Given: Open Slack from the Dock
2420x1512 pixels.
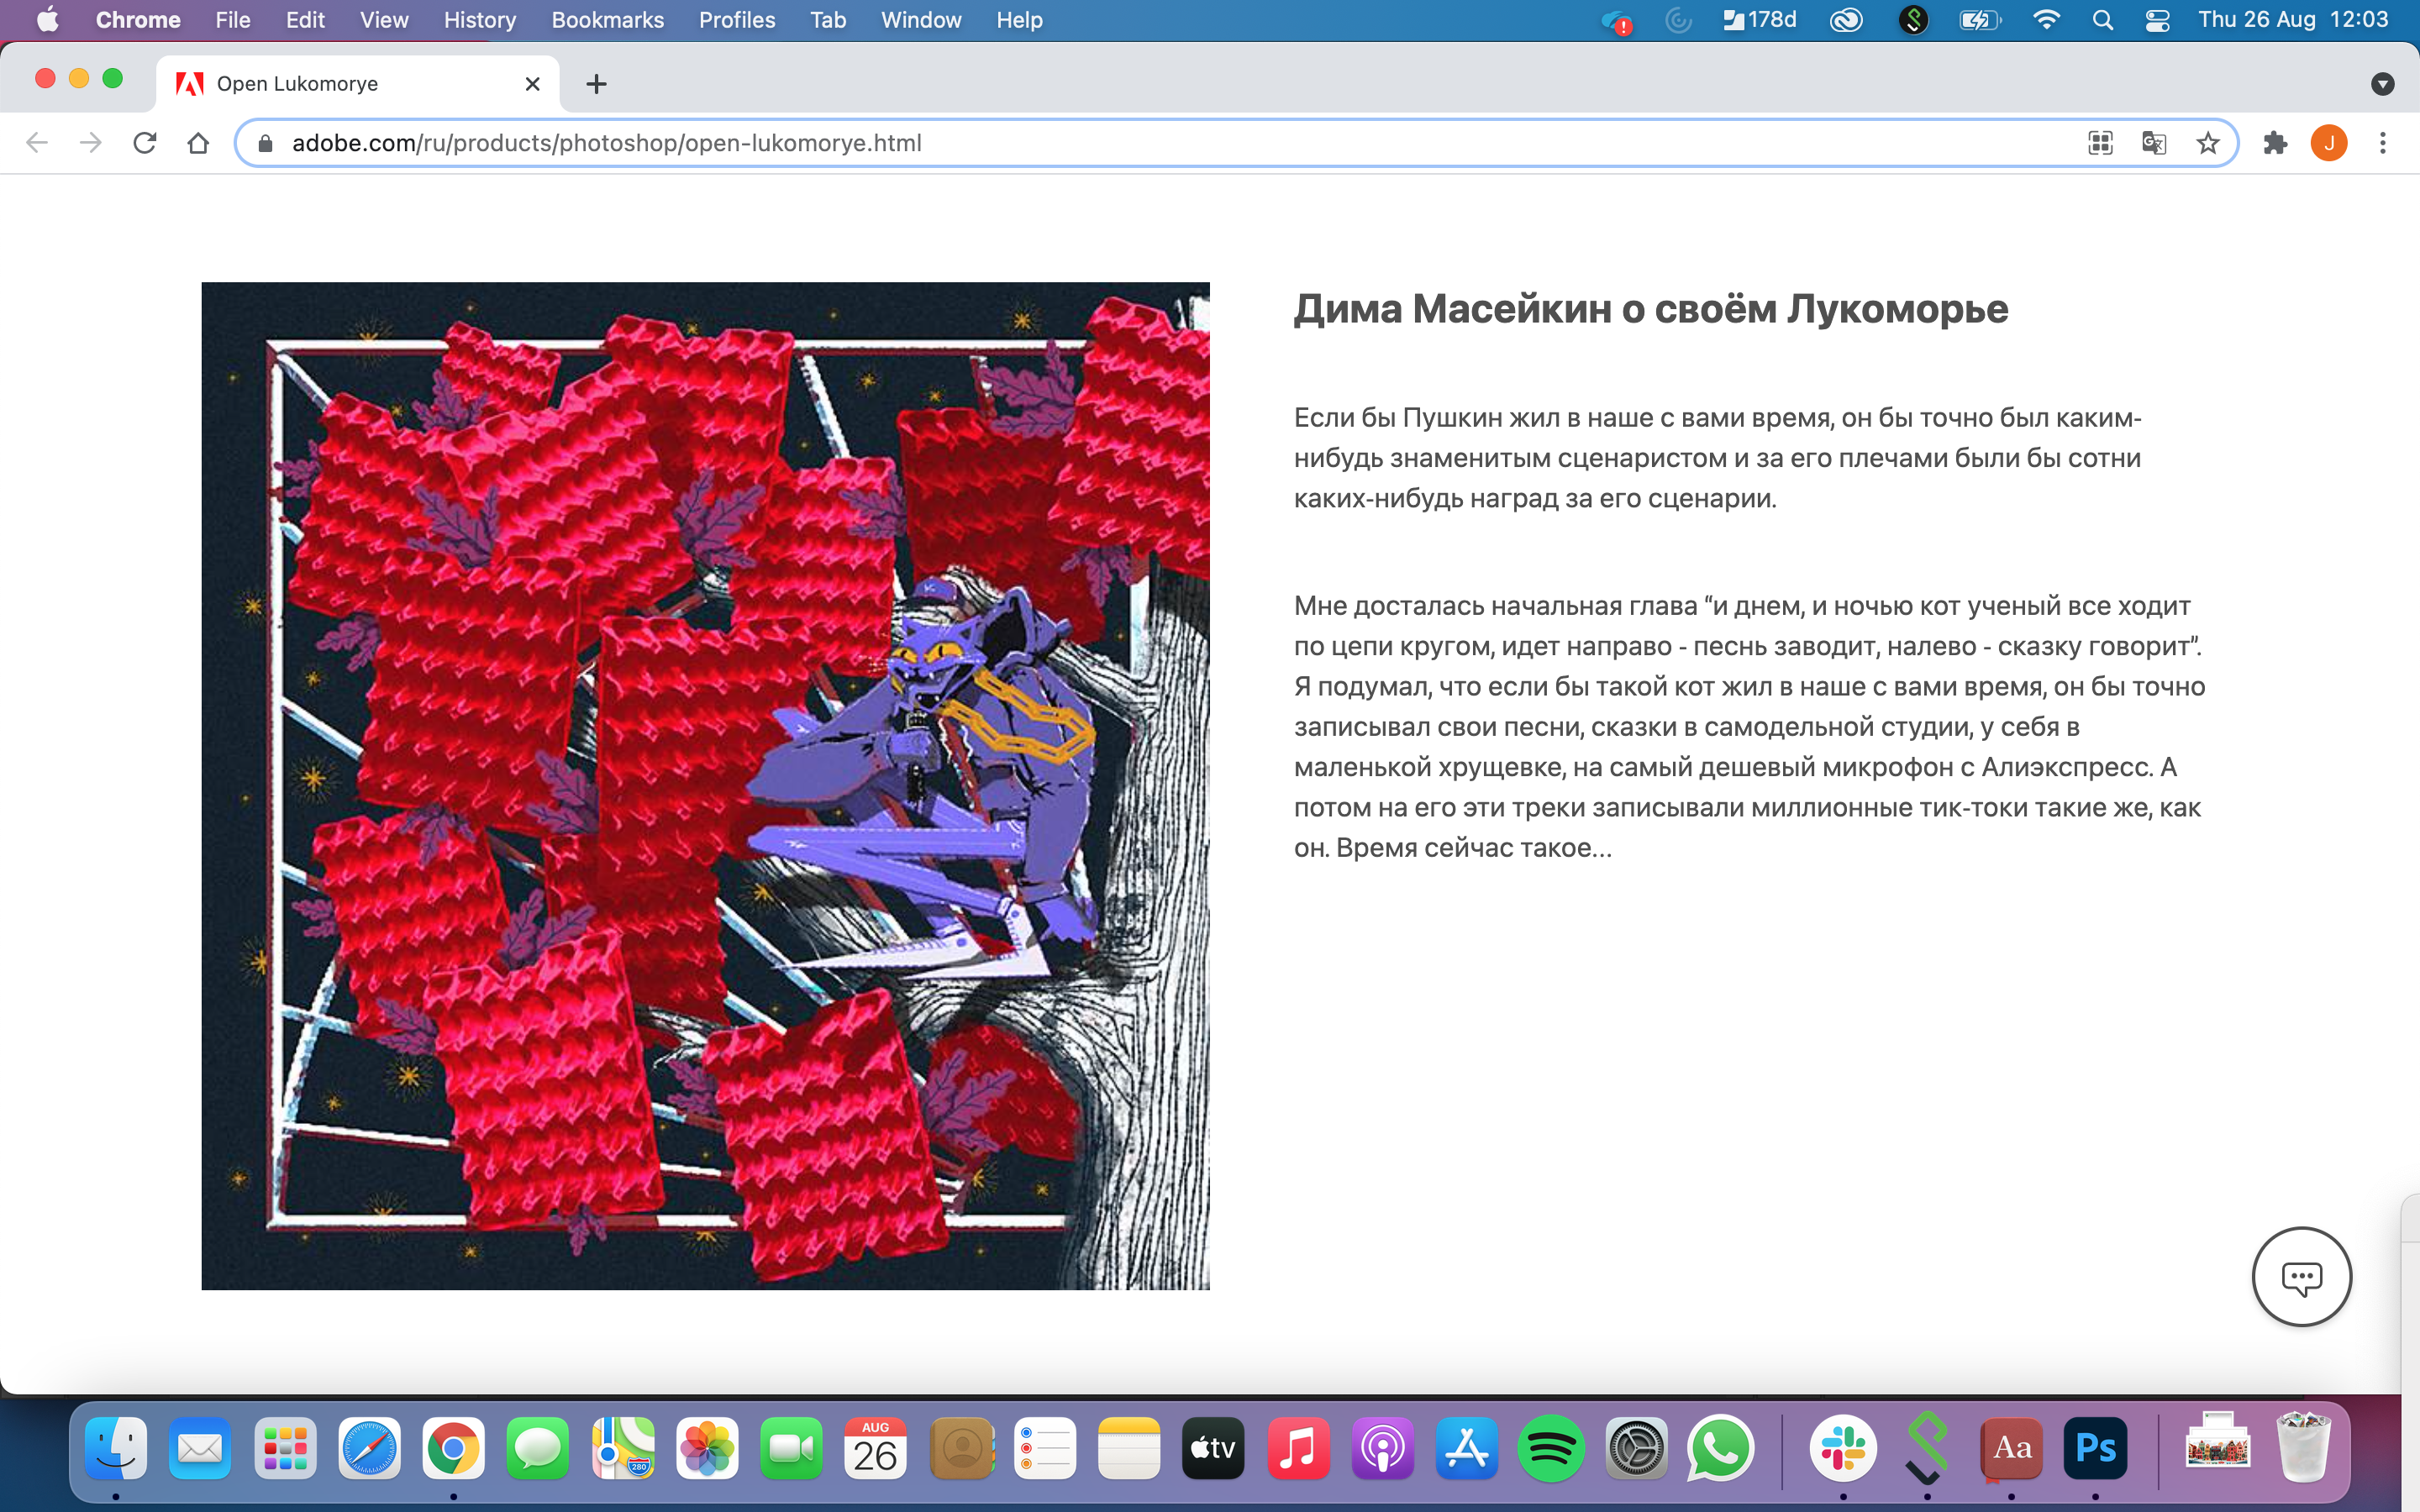Looking at the screenshot, I should pos(1843,1448).
